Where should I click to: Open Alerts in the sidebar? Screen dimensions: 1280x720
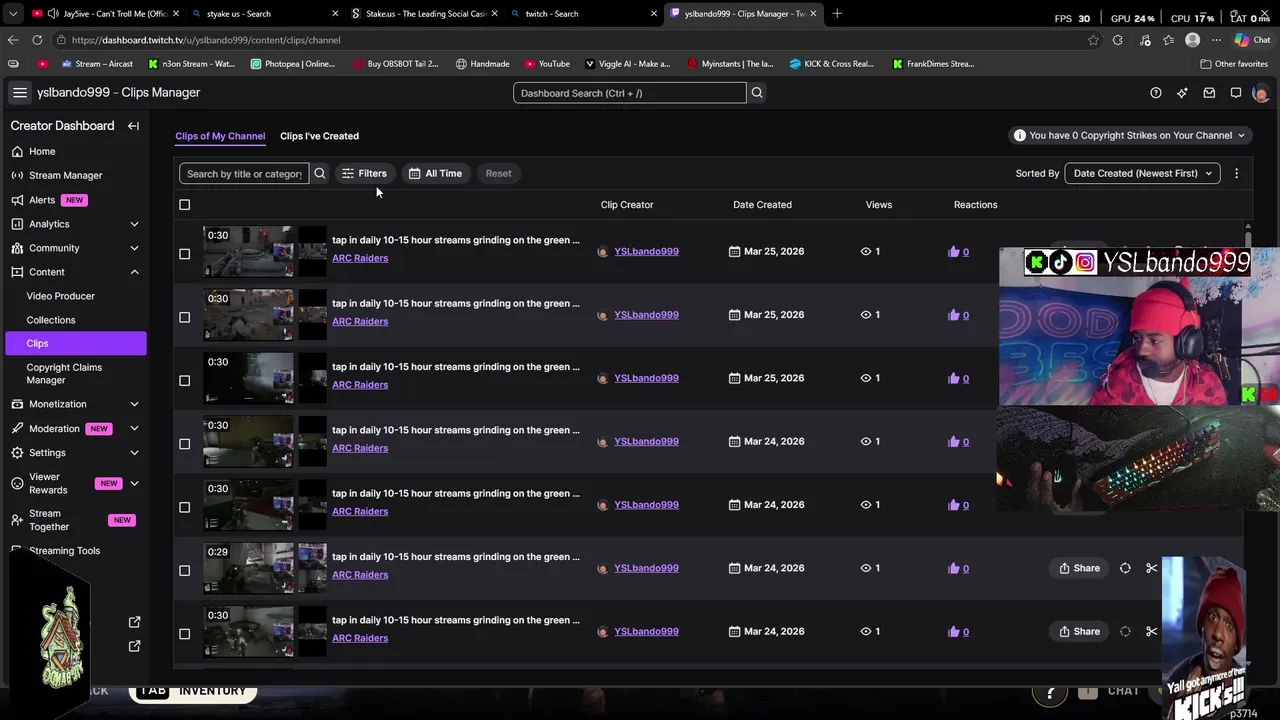pyautogui.click(x=42, y=200)
